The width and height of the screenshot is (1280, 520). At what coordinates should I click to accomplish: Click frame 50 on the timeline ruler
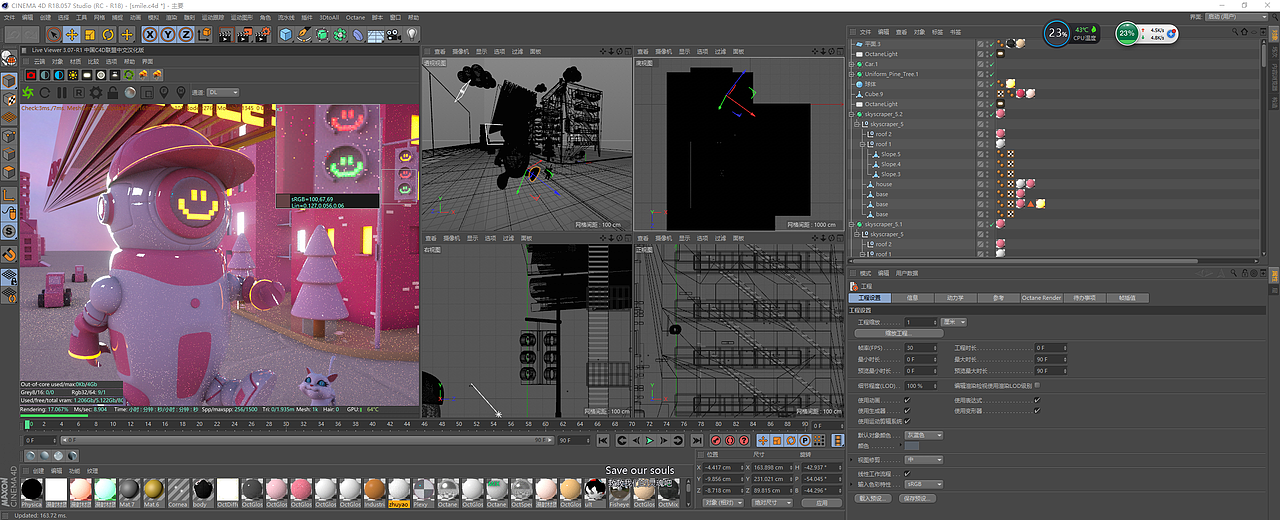(x=461, y=424)
